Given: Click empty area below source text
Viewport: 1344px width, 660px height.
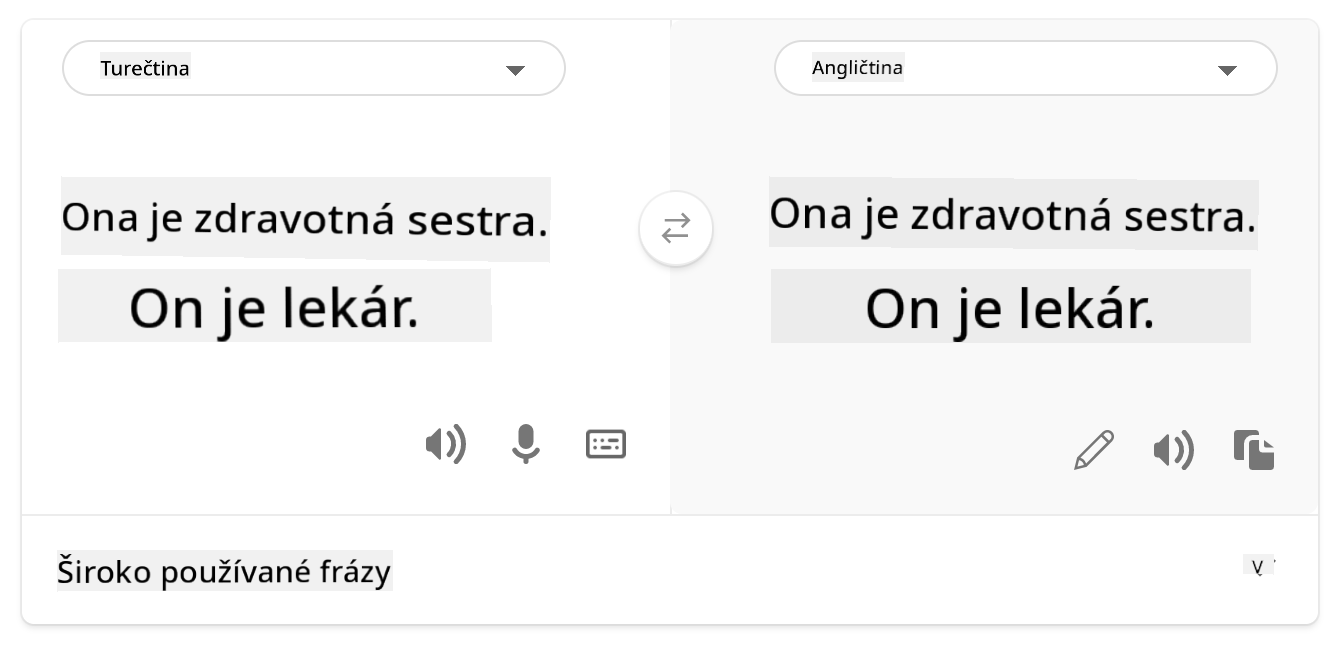Looking at the screenshot, I should (x=250, y=410).
